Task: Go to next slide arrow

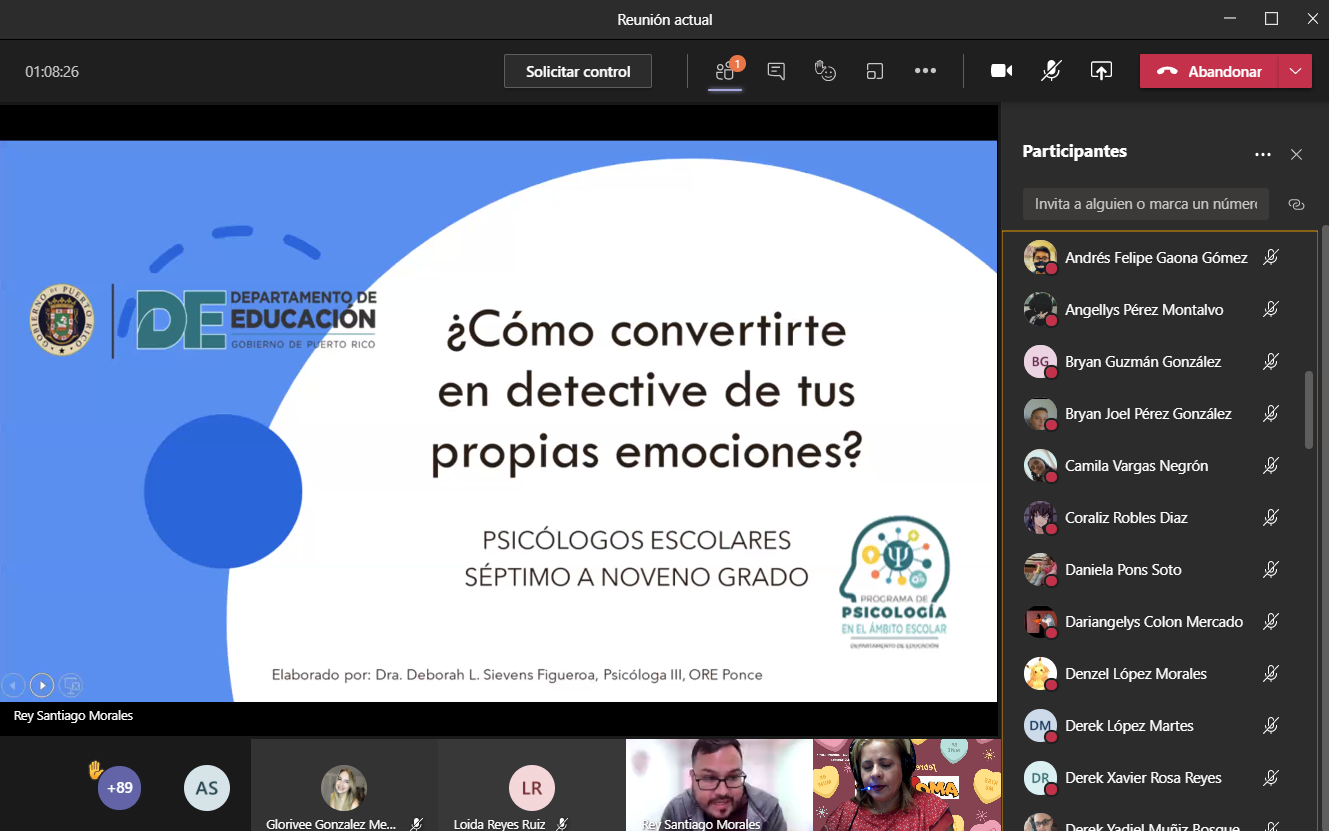Action: [42, 685]
